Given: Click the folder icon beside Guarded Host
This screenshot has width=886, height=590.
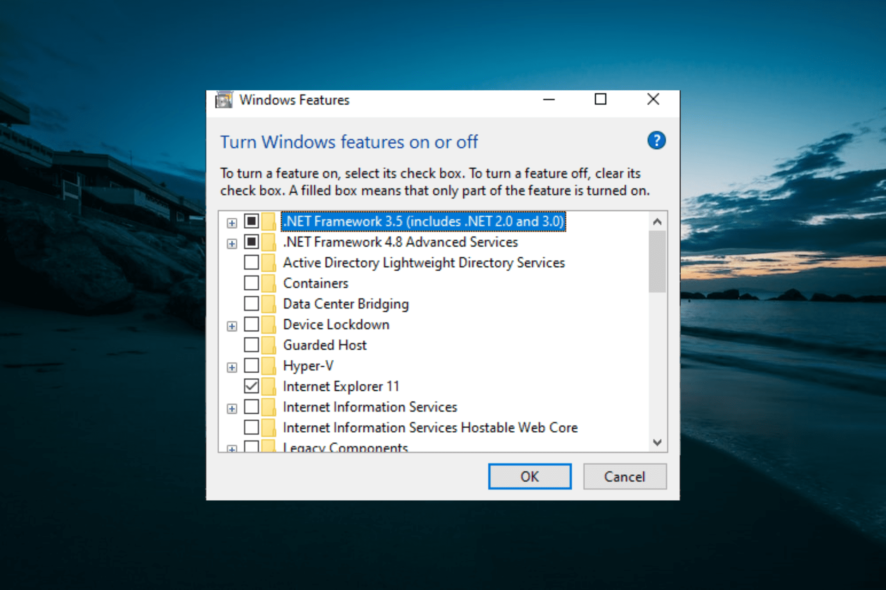Looking at the screenshot, I should 269,345.
